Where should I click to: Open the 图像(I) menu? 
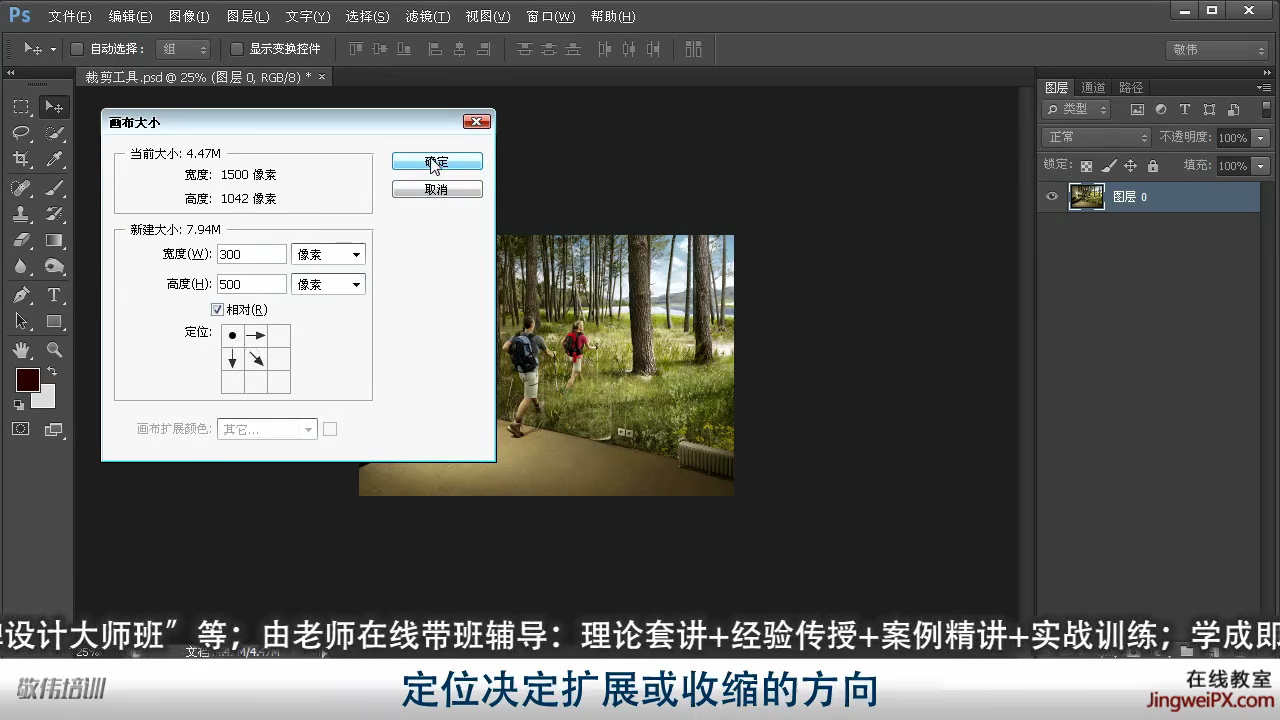click(x=189, y=16)
